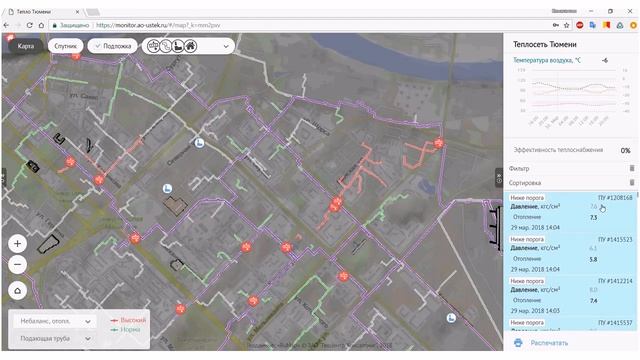Click the key password icon in the address bar
Viewport: 640px width, 360px height.
pyautogui.click(x=556, y=25)
